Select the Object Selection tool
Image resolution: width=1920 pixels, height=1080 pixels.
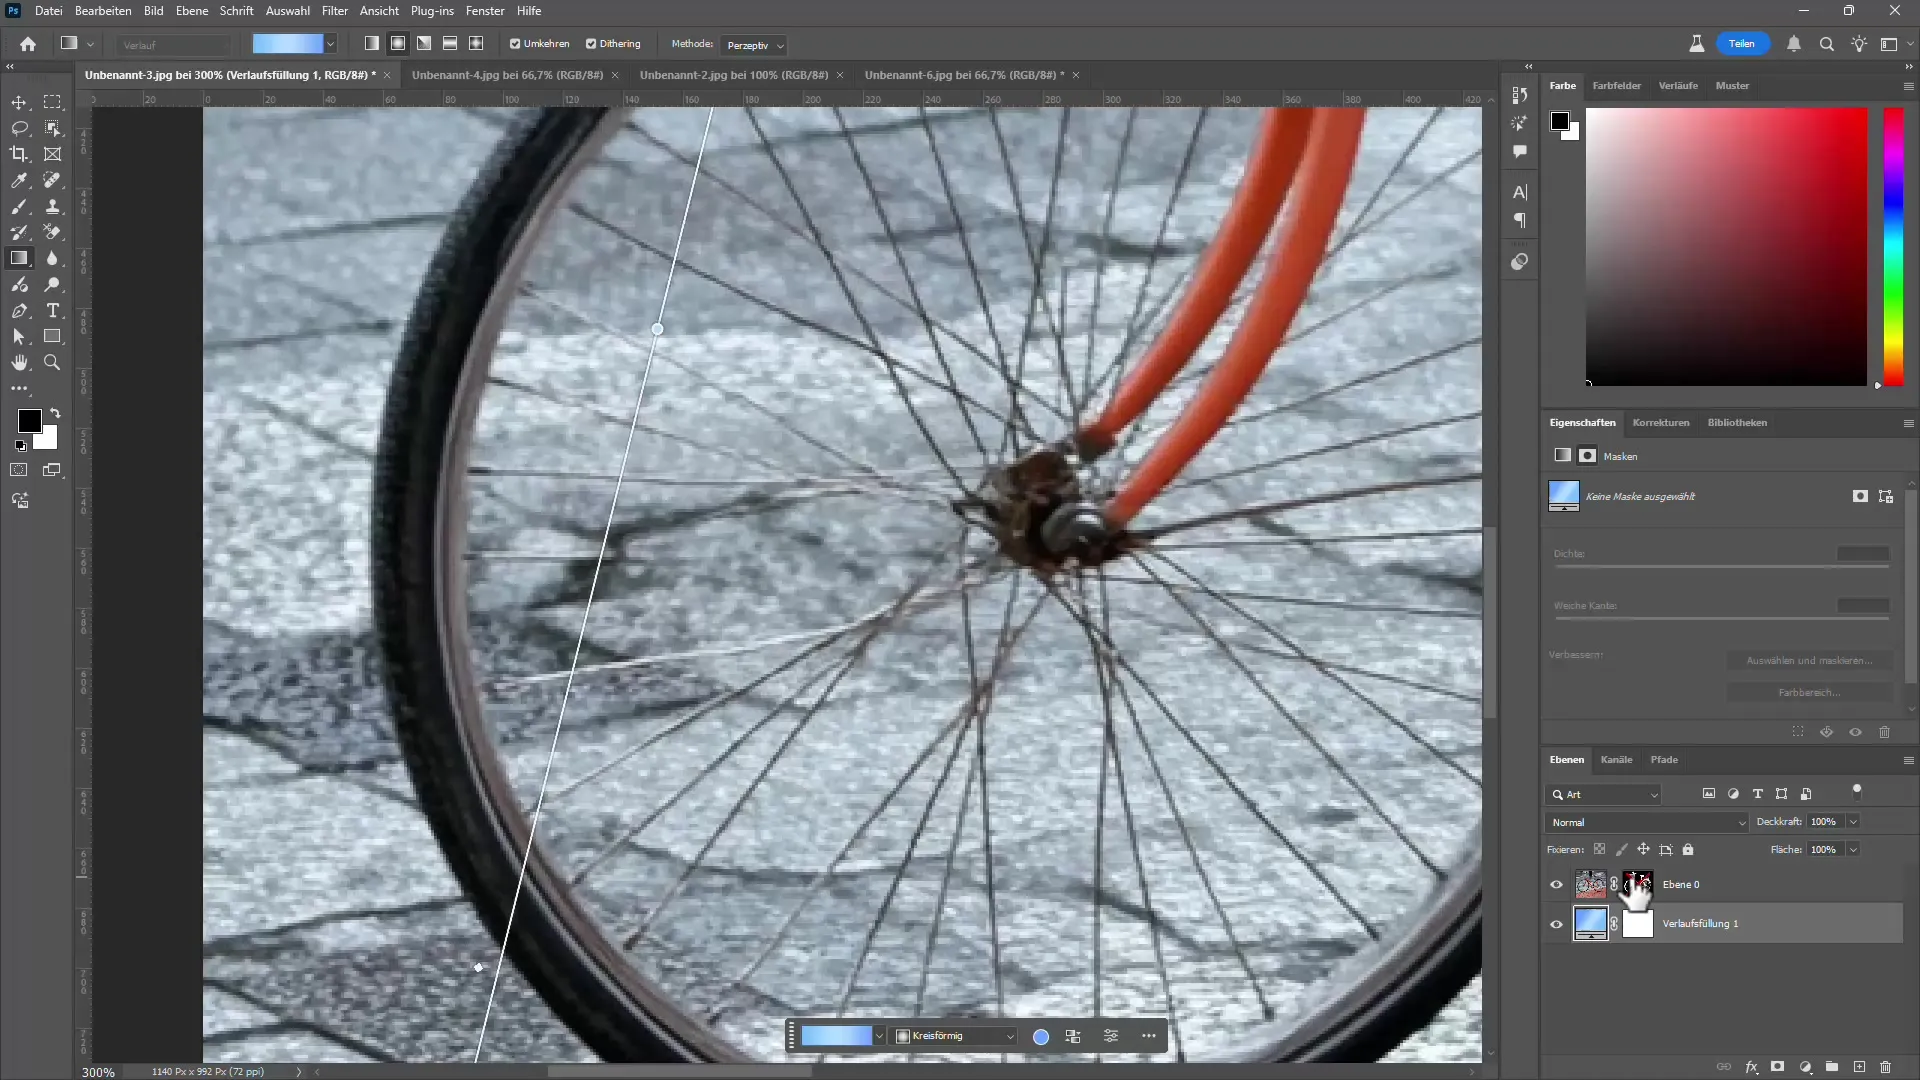click(52, 128)
